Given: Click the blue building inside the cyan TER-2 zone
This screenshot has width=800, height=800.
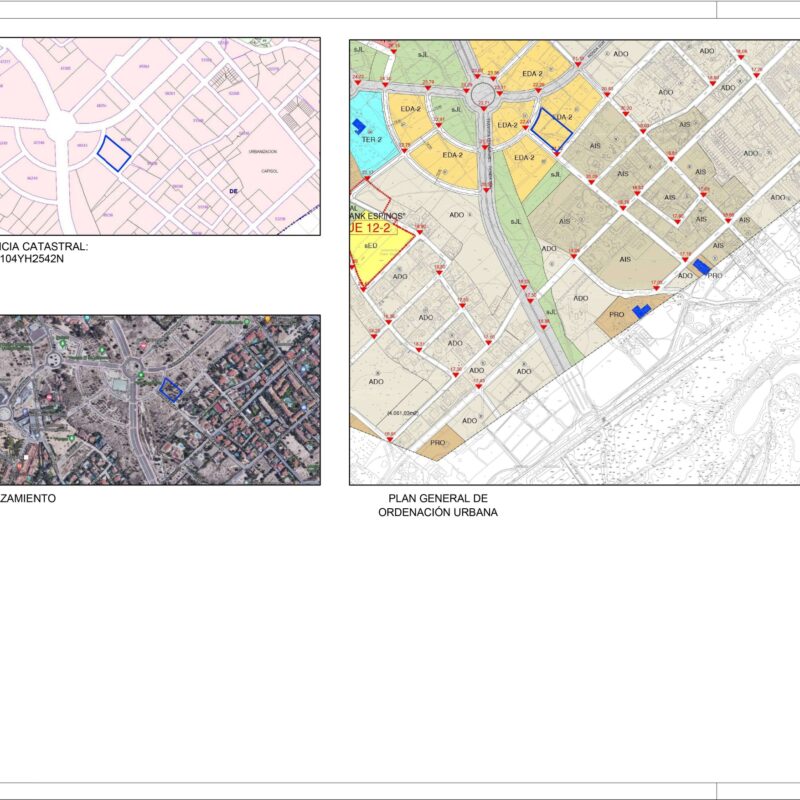Looking at the screenshot, I should tap(359, 125).
